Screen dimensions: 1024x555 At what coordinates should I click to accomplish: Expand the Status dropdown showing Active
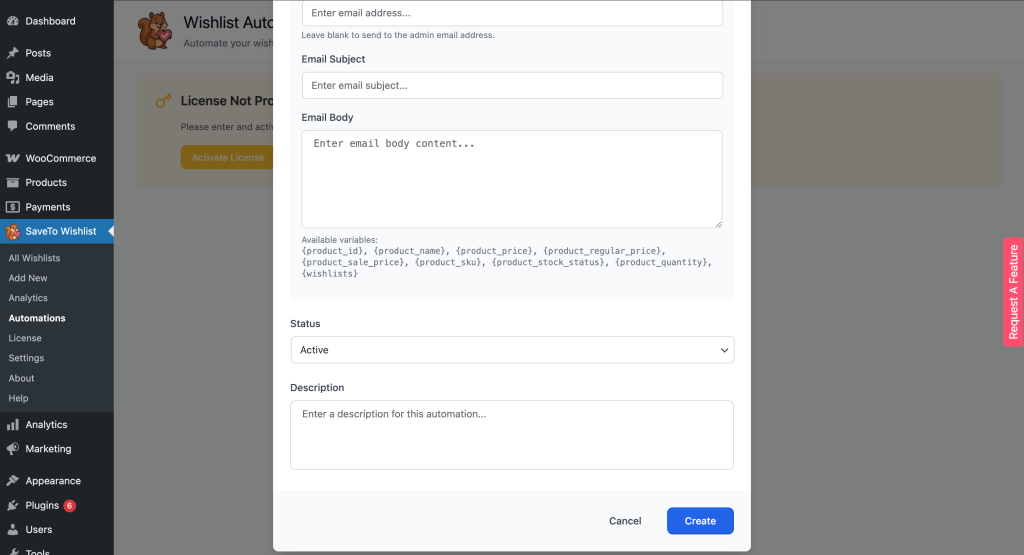point(511,350)
